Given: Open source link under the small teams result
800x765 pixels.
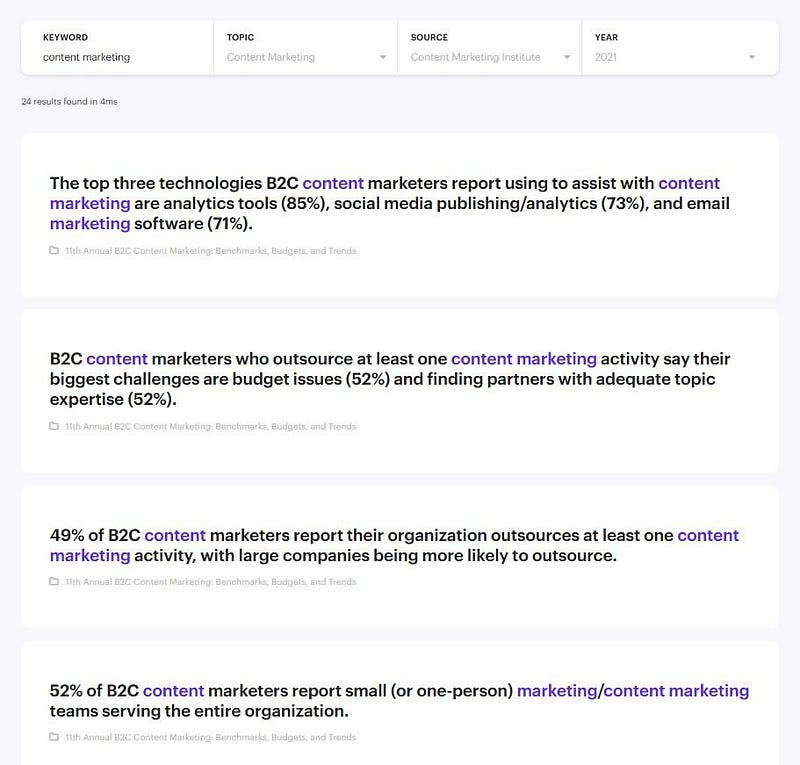Looking at the screenshot, I should [x=210, y=737].
